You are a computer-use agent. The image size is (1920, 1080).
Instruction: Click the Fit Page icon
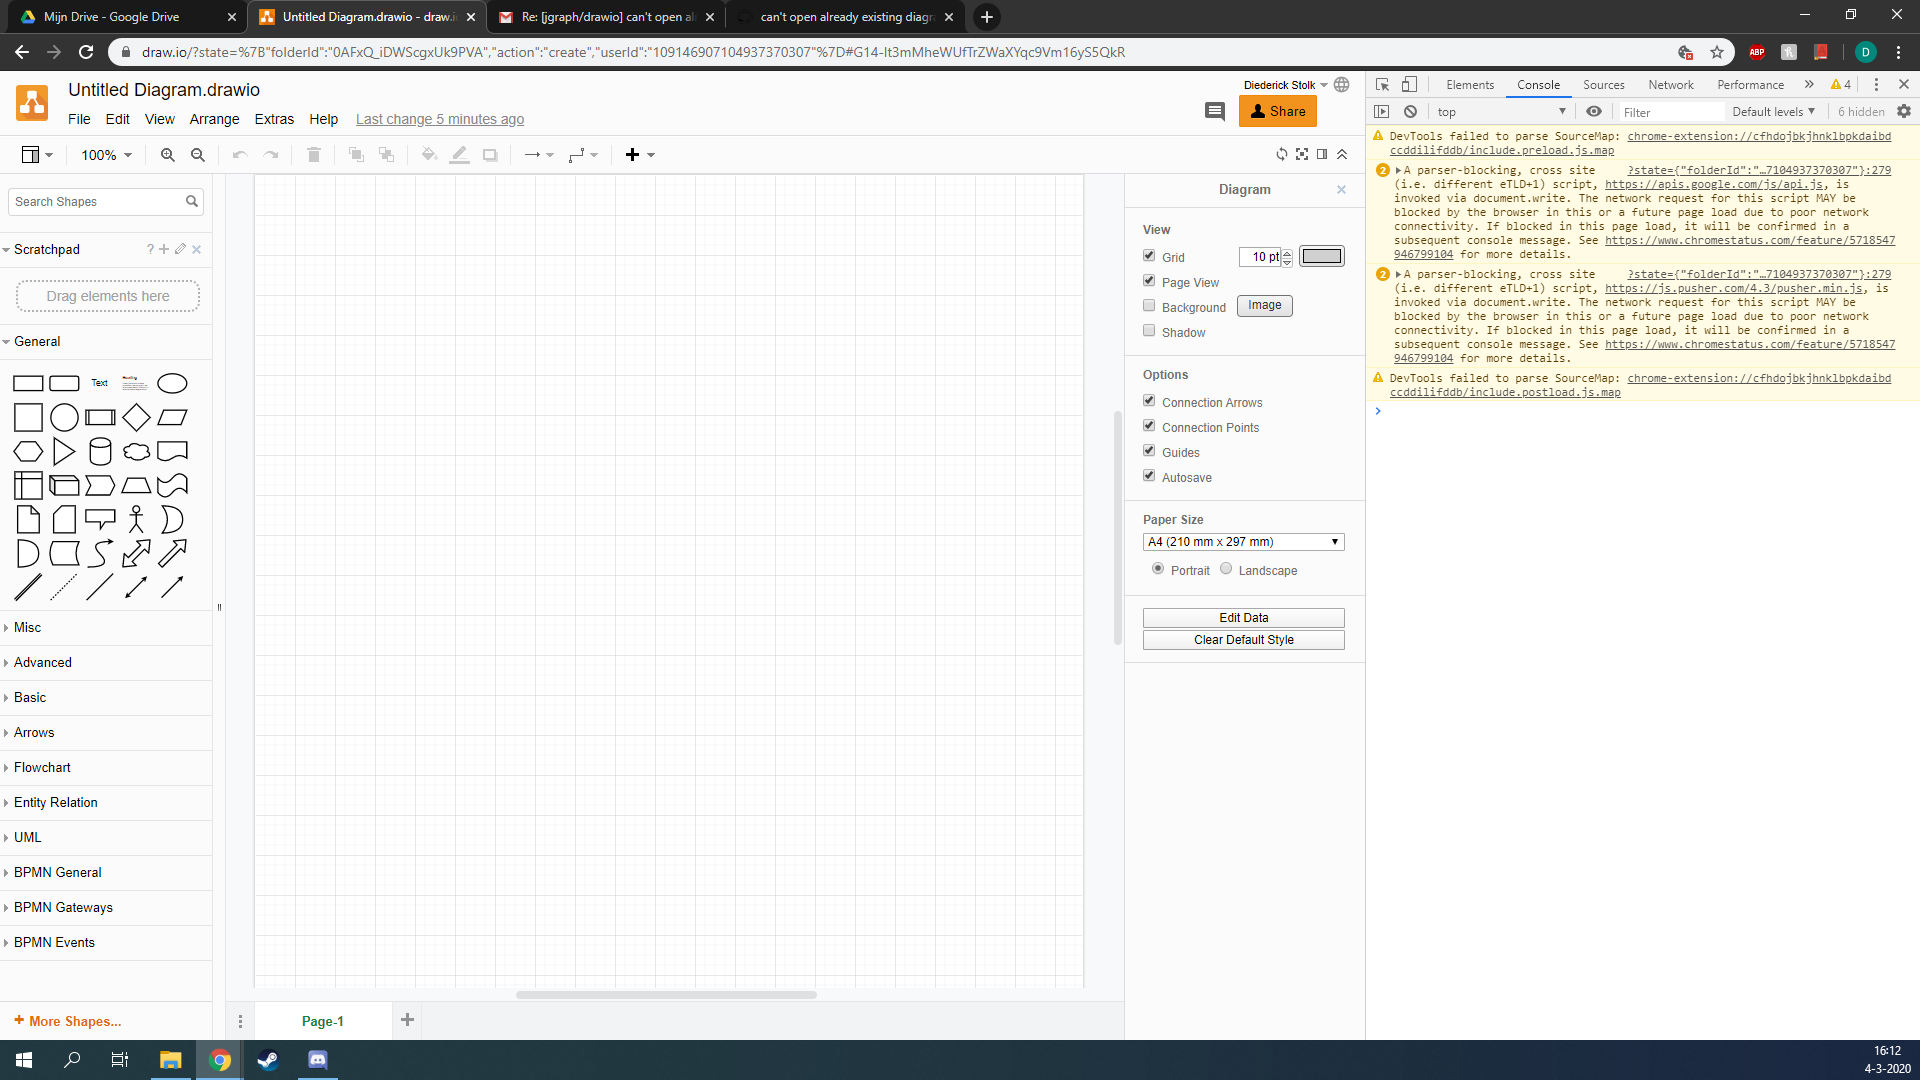click(1302, 154)
